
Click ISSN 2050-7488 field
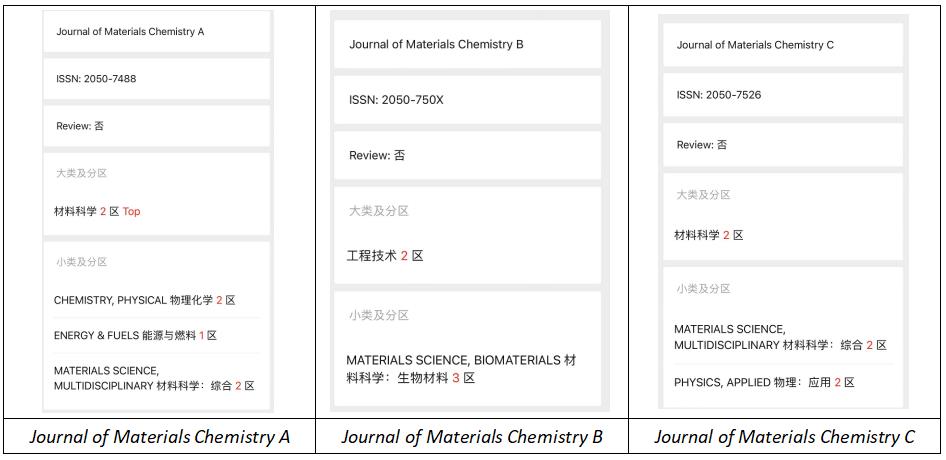(156, 78)
